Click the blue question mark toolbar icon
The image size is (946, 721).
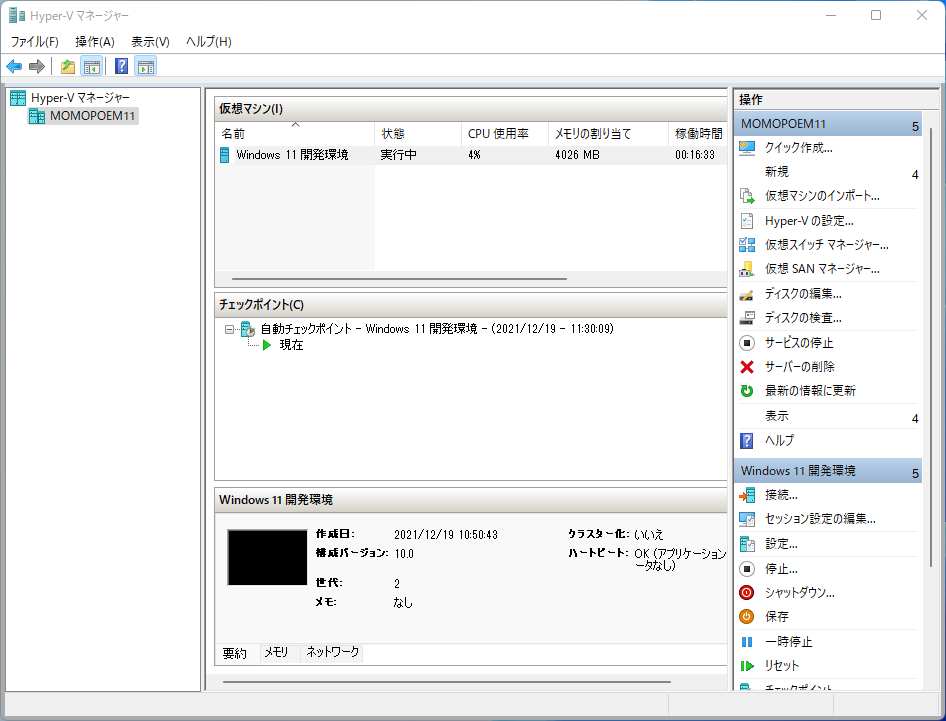pyautogui.click(x=121, y=66)
